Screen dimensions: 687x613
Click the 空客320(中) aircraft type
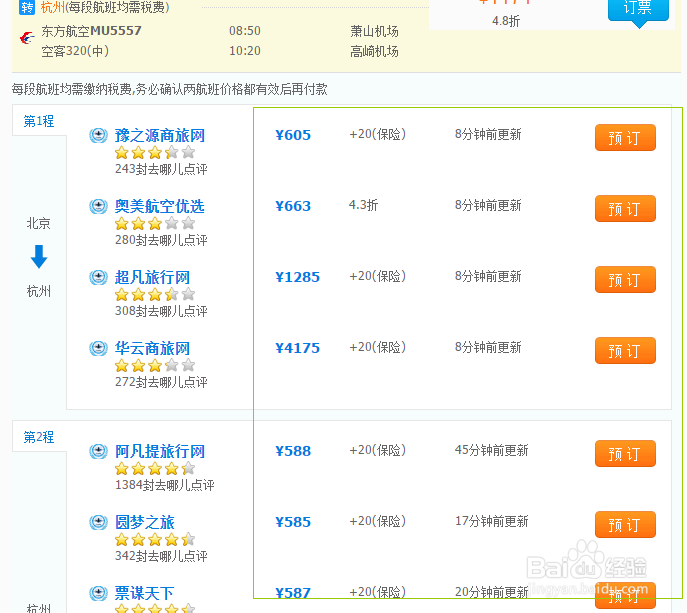(x=75, y=51)
